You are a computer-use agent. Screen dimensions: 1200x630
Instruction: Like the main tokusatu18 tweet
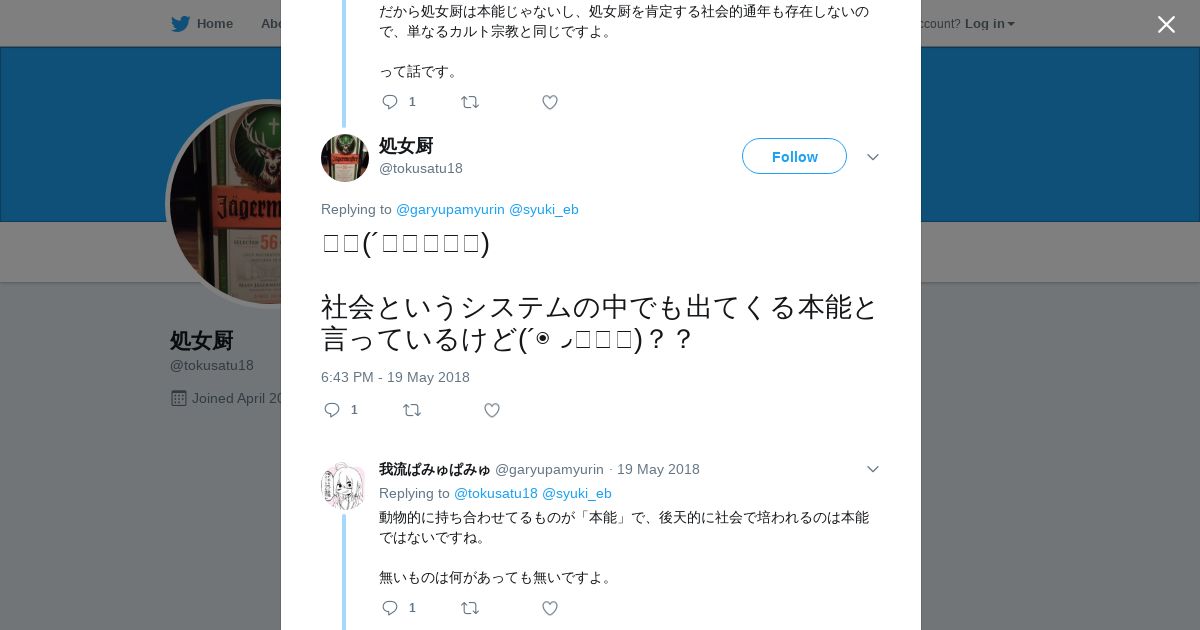(492, 410)
